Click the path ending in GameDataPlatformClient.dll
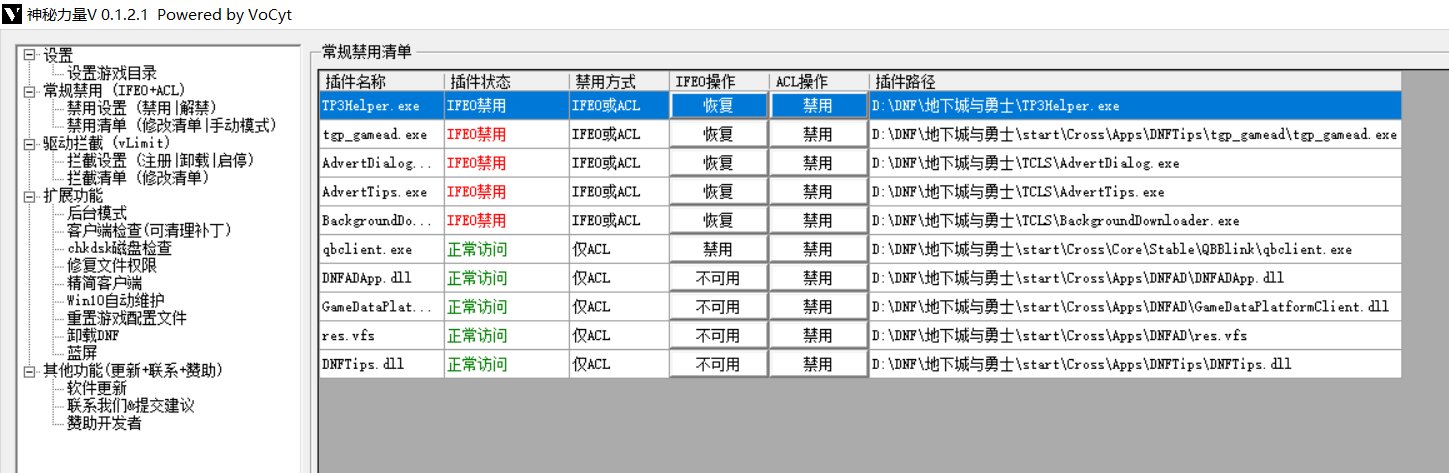Screen dimensions: 1449x473 [x=1135, y=306]
